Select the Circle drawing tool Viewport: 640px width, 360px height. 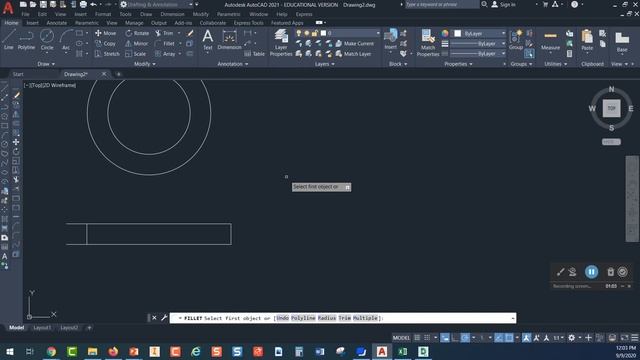(47, 40)
